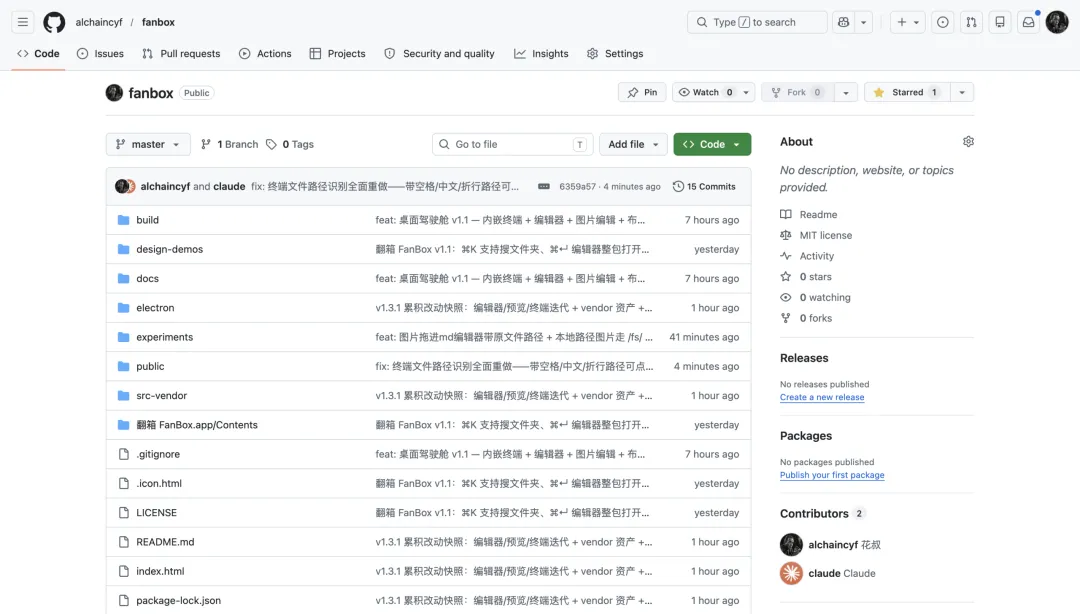Open alchaincyf owner breadcrumb link
The height and width of the screenshot is (614, 1080).
[x=98, y=22]
